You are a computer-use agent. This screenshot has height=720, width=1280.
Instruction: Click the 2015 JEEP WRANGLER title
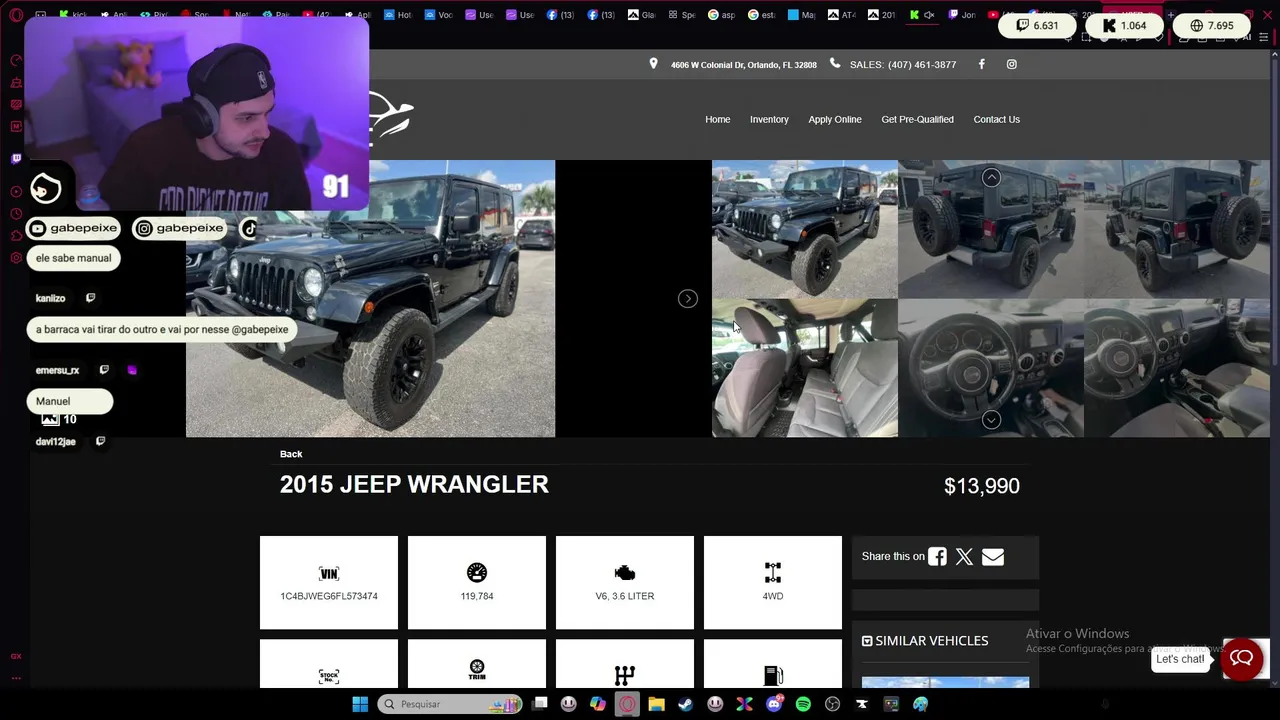tap(414, 485)
